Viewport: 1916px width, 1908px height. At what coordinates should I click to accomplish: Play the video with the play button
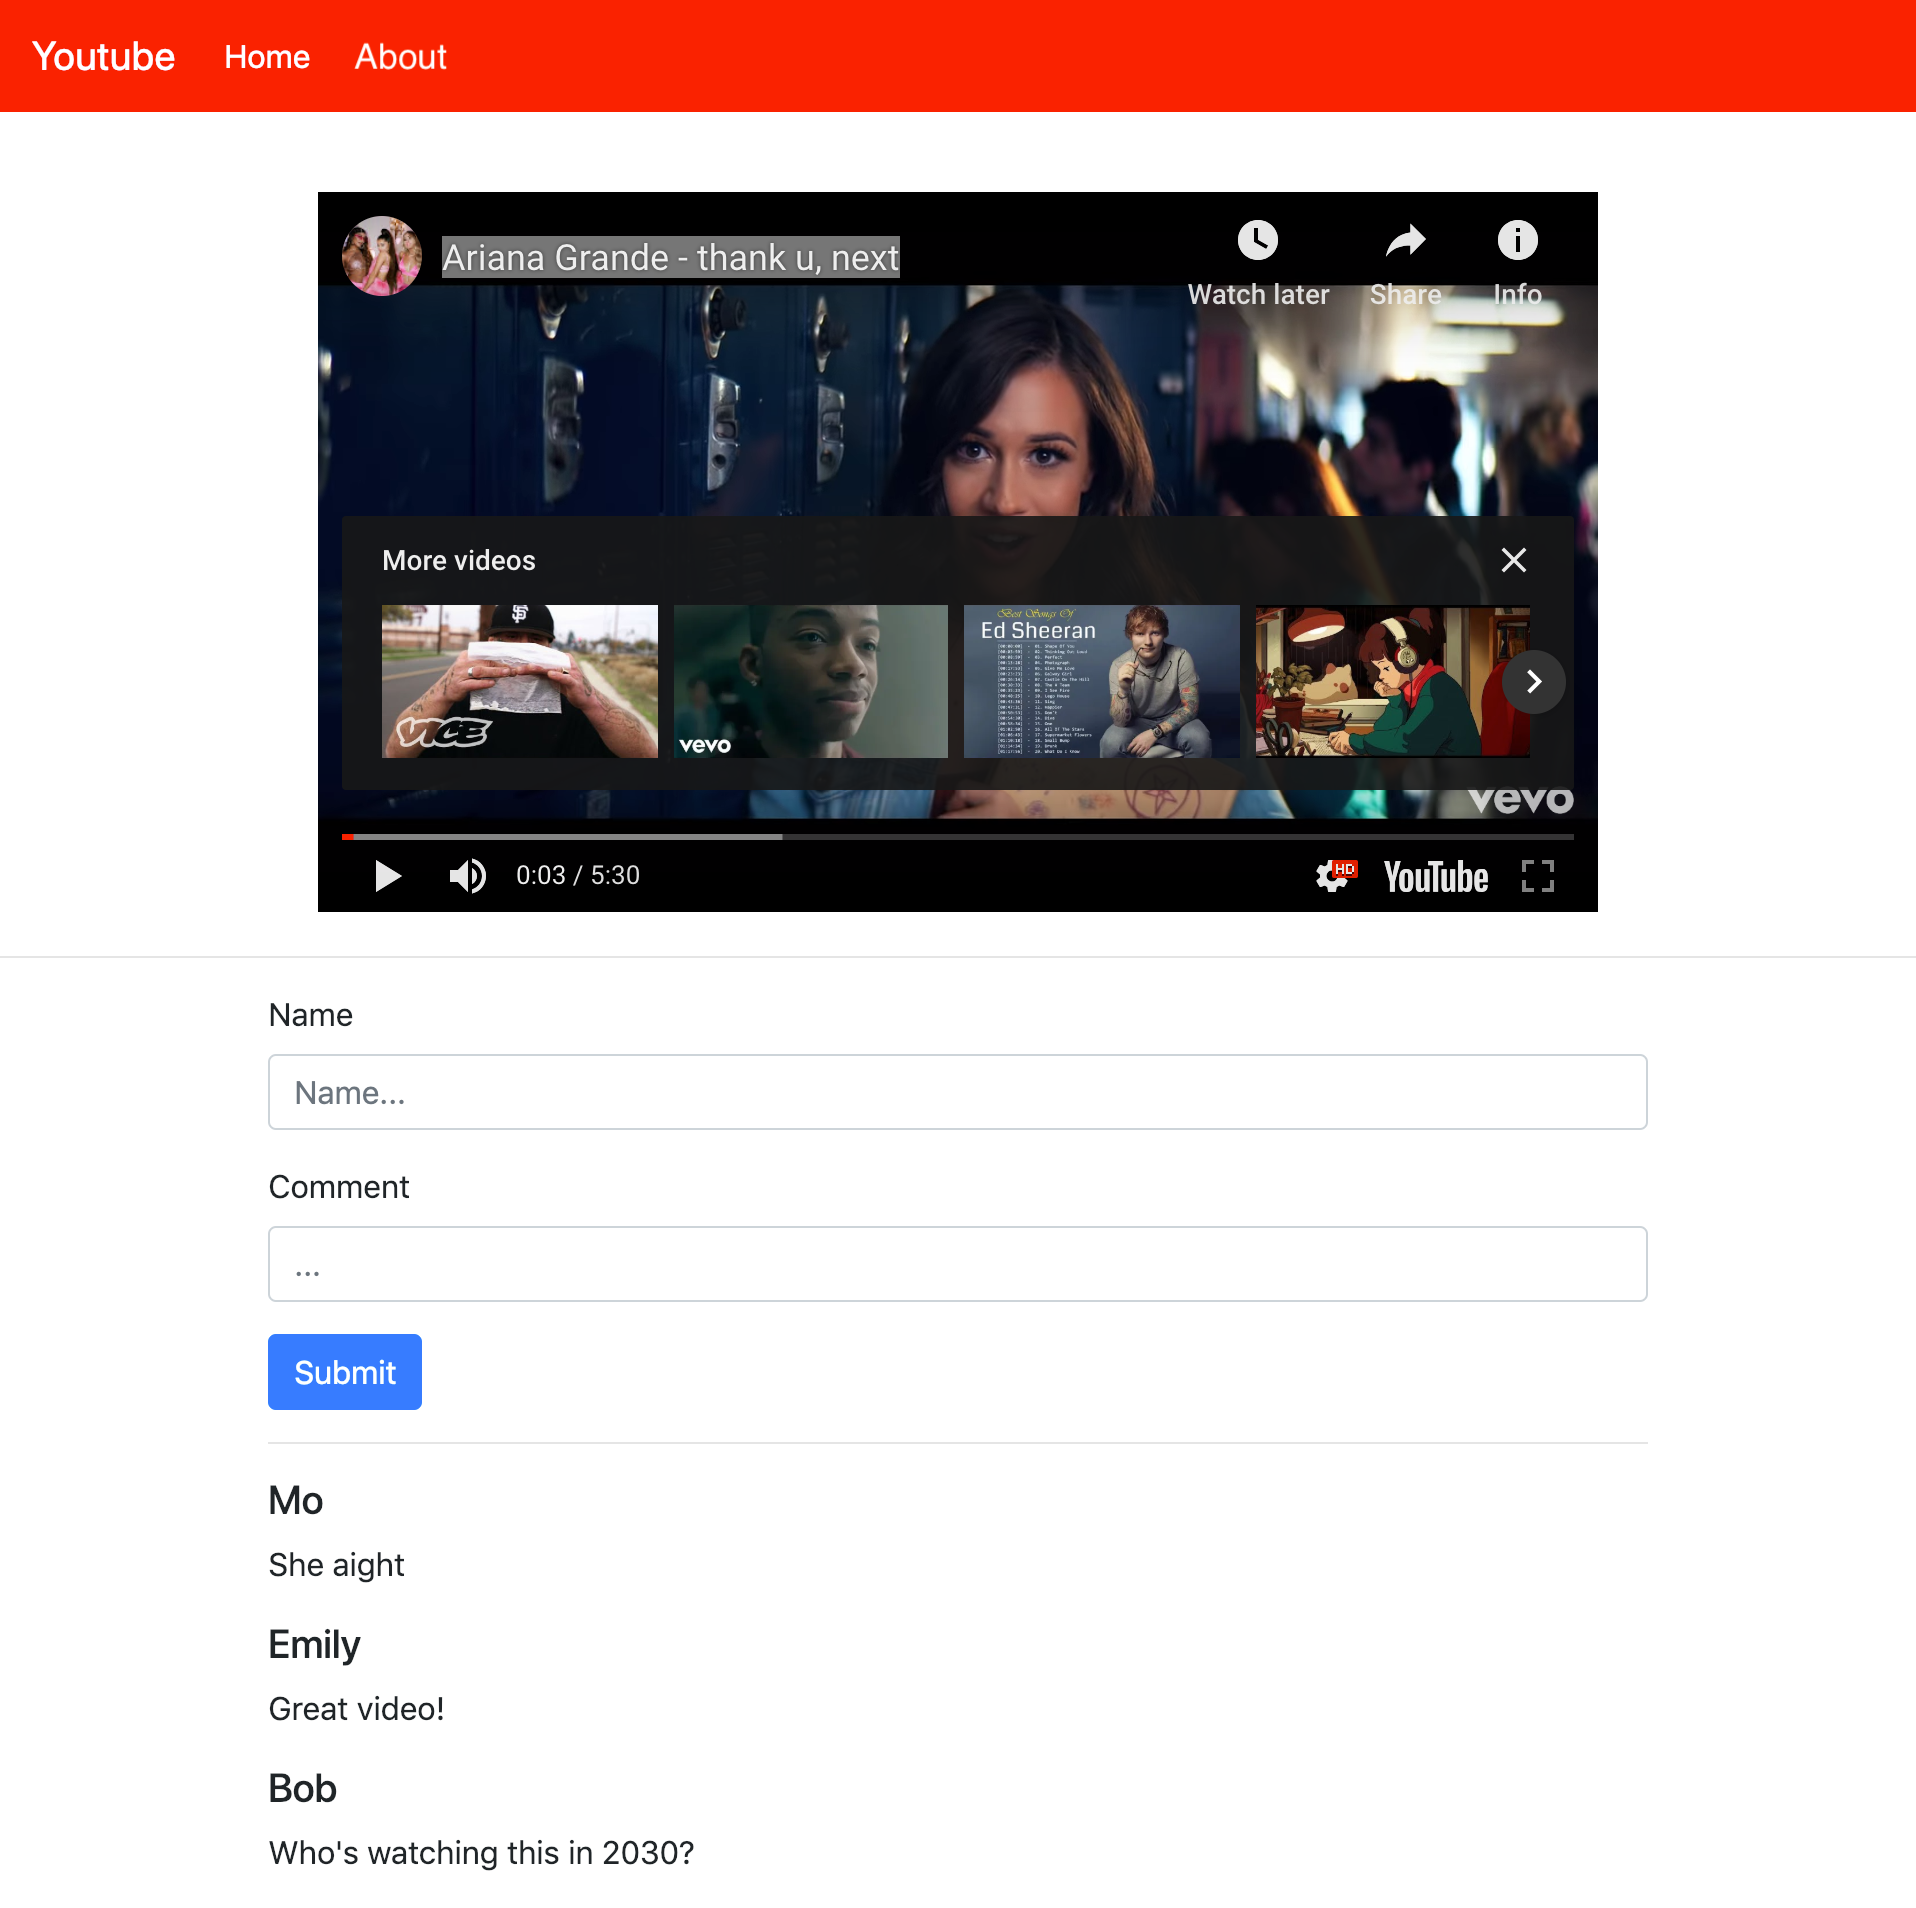click(x=387, y=876)
